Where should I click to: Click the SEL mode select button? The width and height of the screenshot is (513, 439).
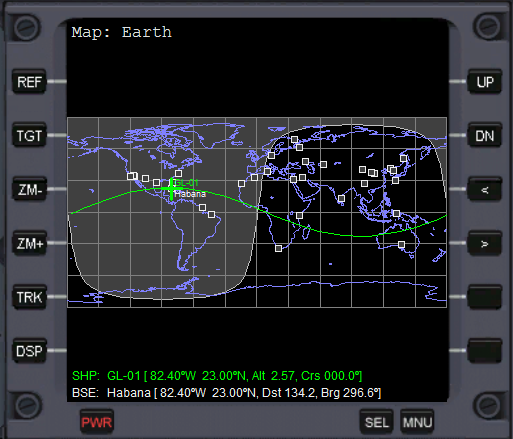377,422
